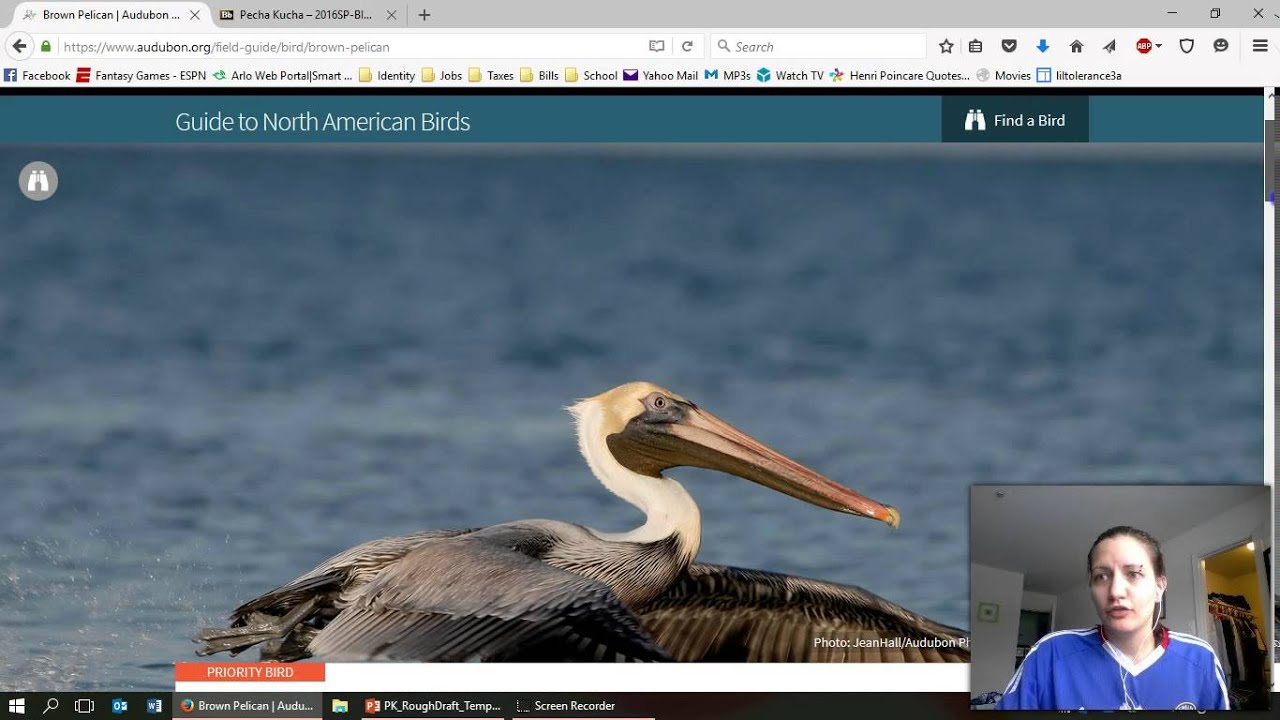Click the Find a Bird button

tap(1015, 120)
